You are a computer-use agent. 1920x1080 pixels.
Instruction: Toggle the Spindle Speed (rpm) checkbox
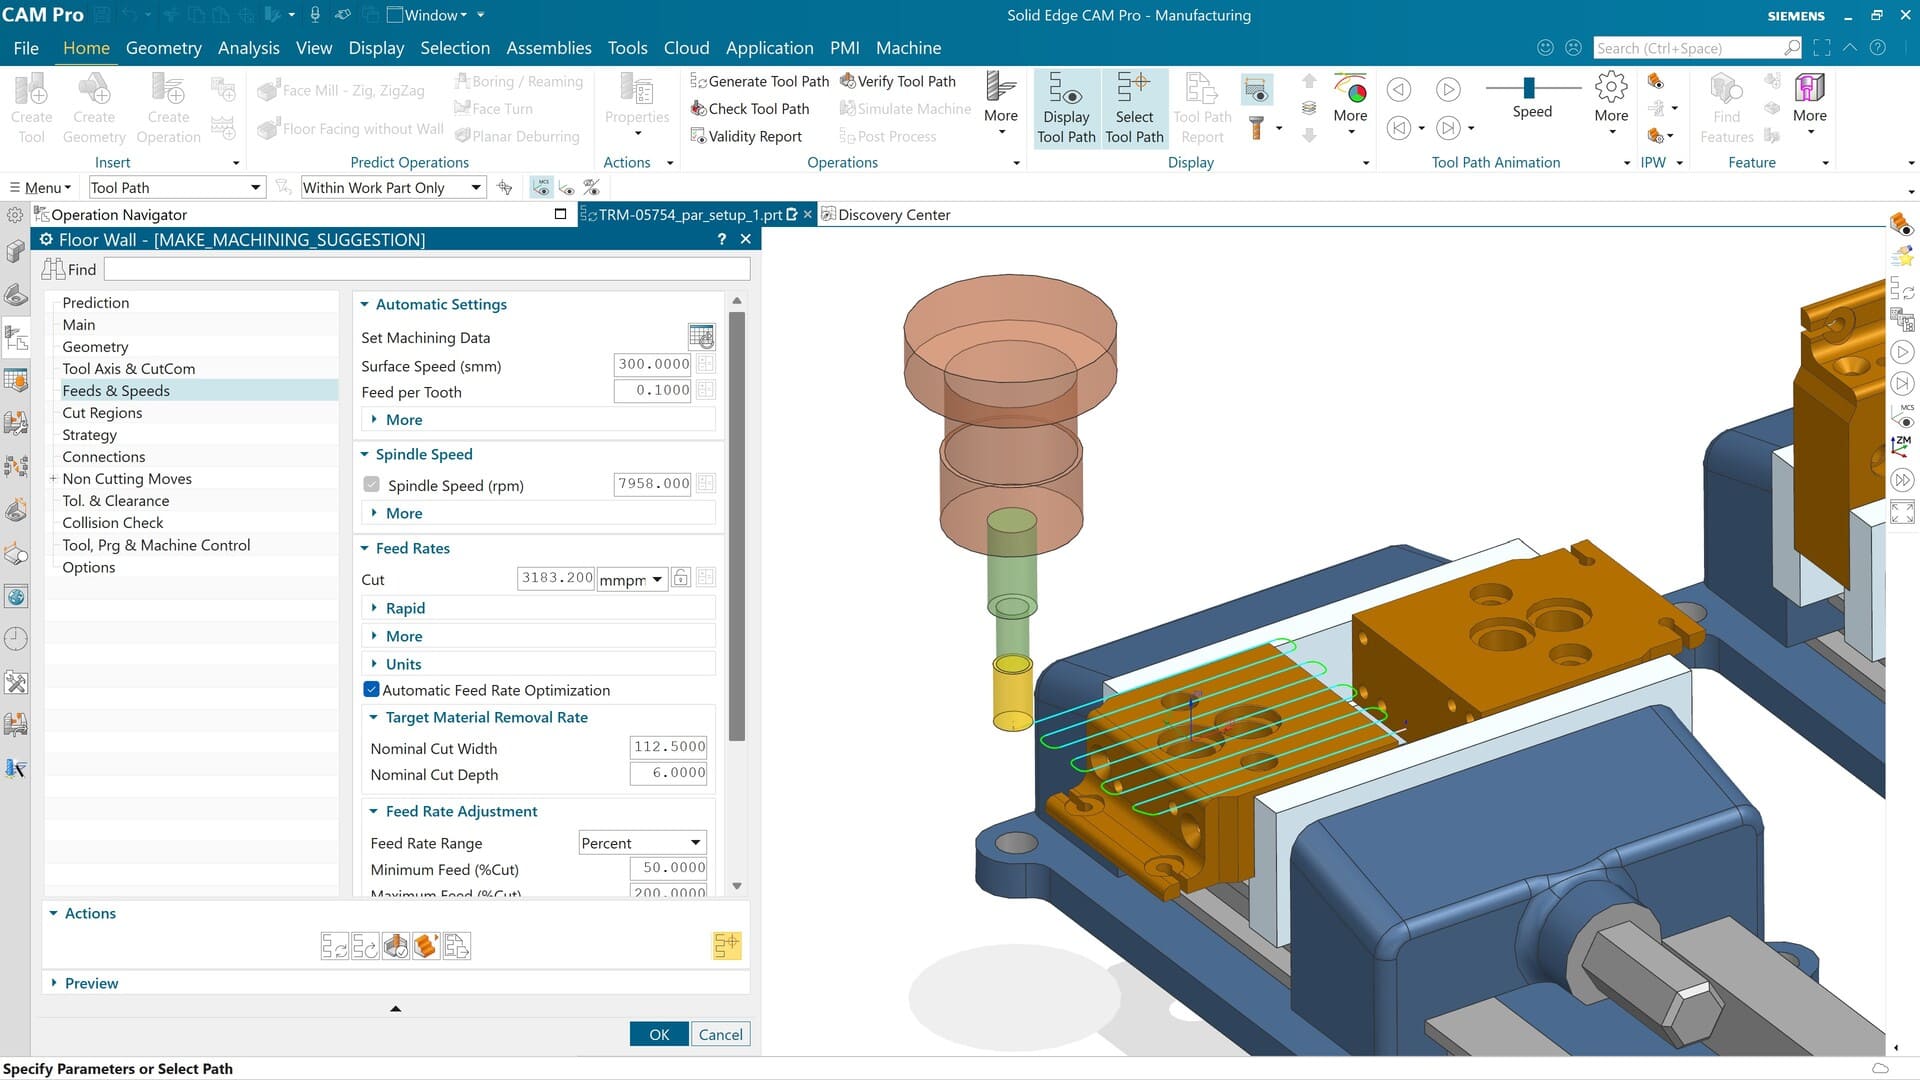tap(371, 484)
